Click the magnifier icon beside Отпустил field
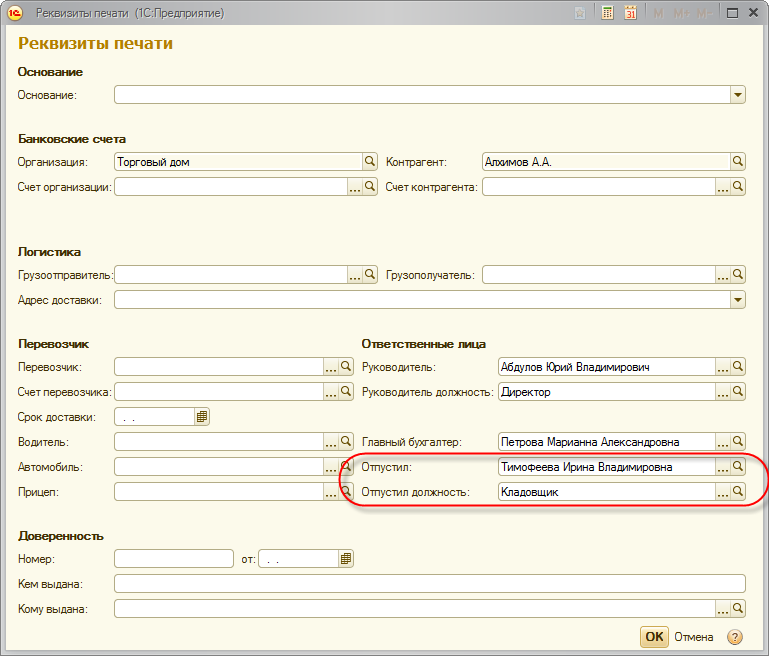The width and height of the screenshot is (769, 656). (x=738, y=466)
